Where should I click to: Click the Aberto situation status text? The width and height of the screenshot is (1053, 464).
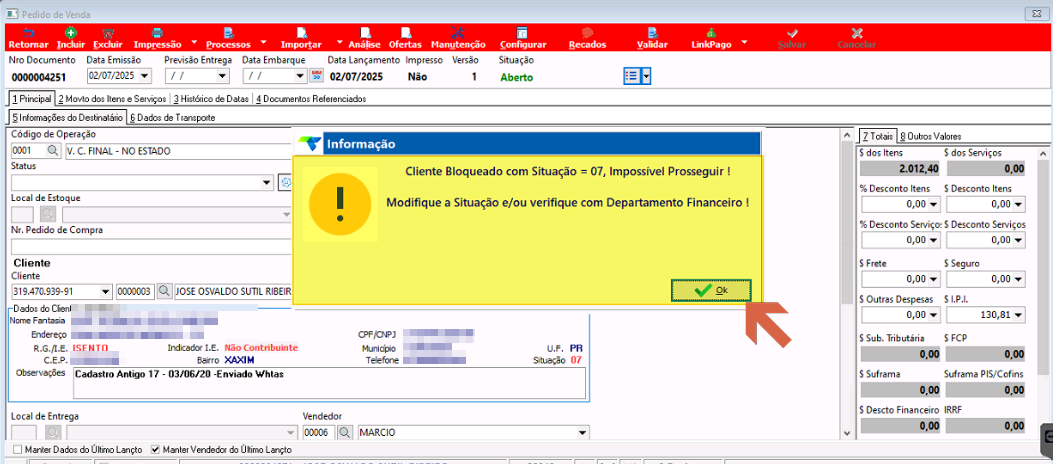[x=516, y=77]
